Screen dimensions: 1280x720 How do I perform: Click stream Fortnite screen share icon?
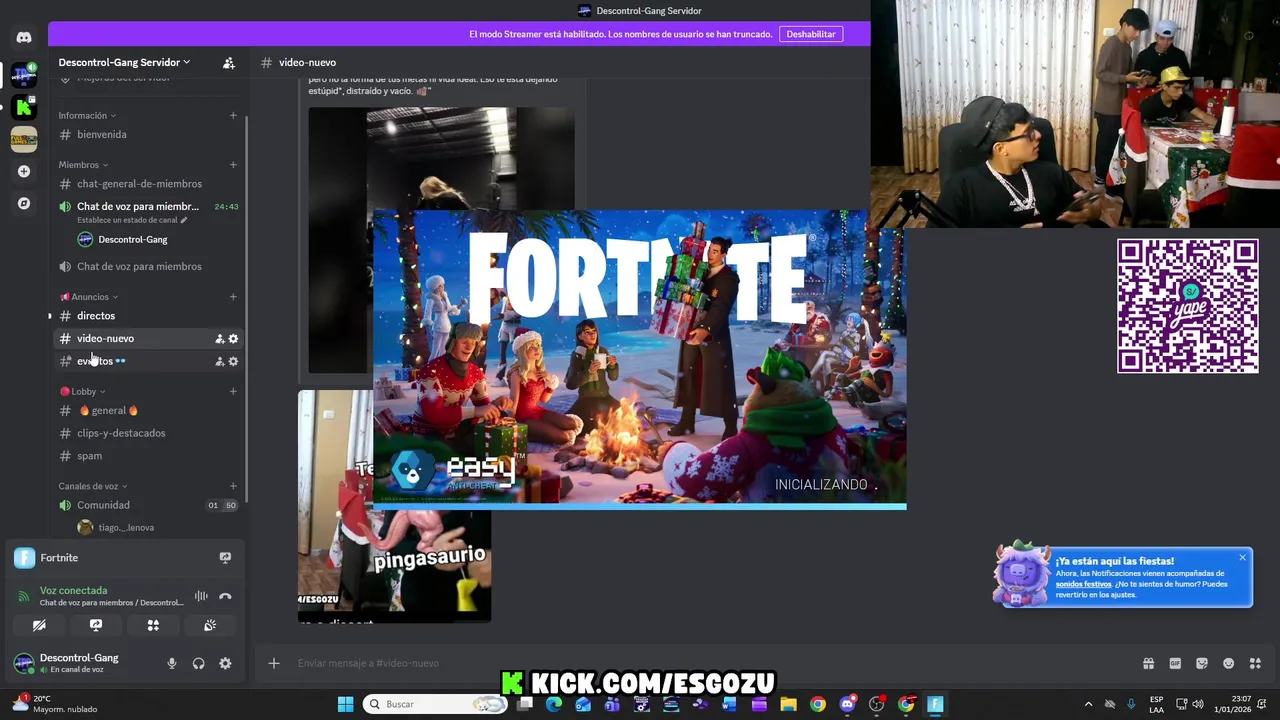(x=225, y=558)
